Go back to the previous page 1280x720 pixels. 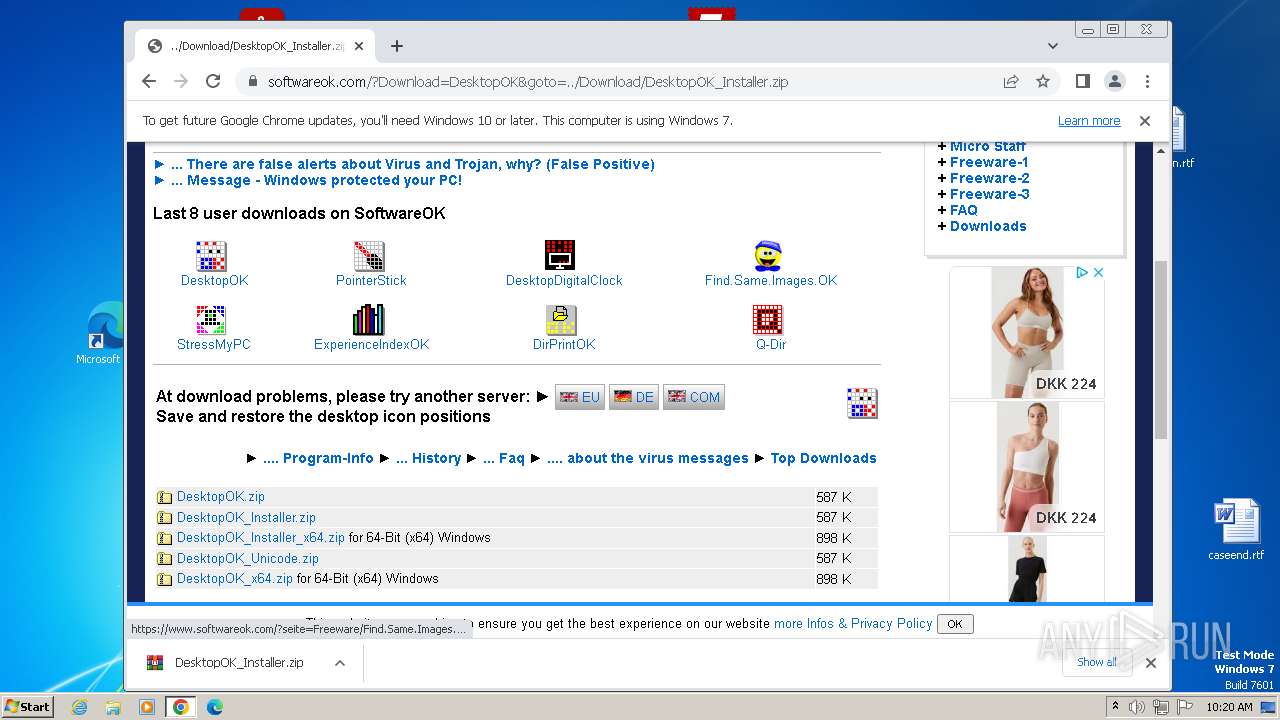pyautogui.click(x=149, y=81)
